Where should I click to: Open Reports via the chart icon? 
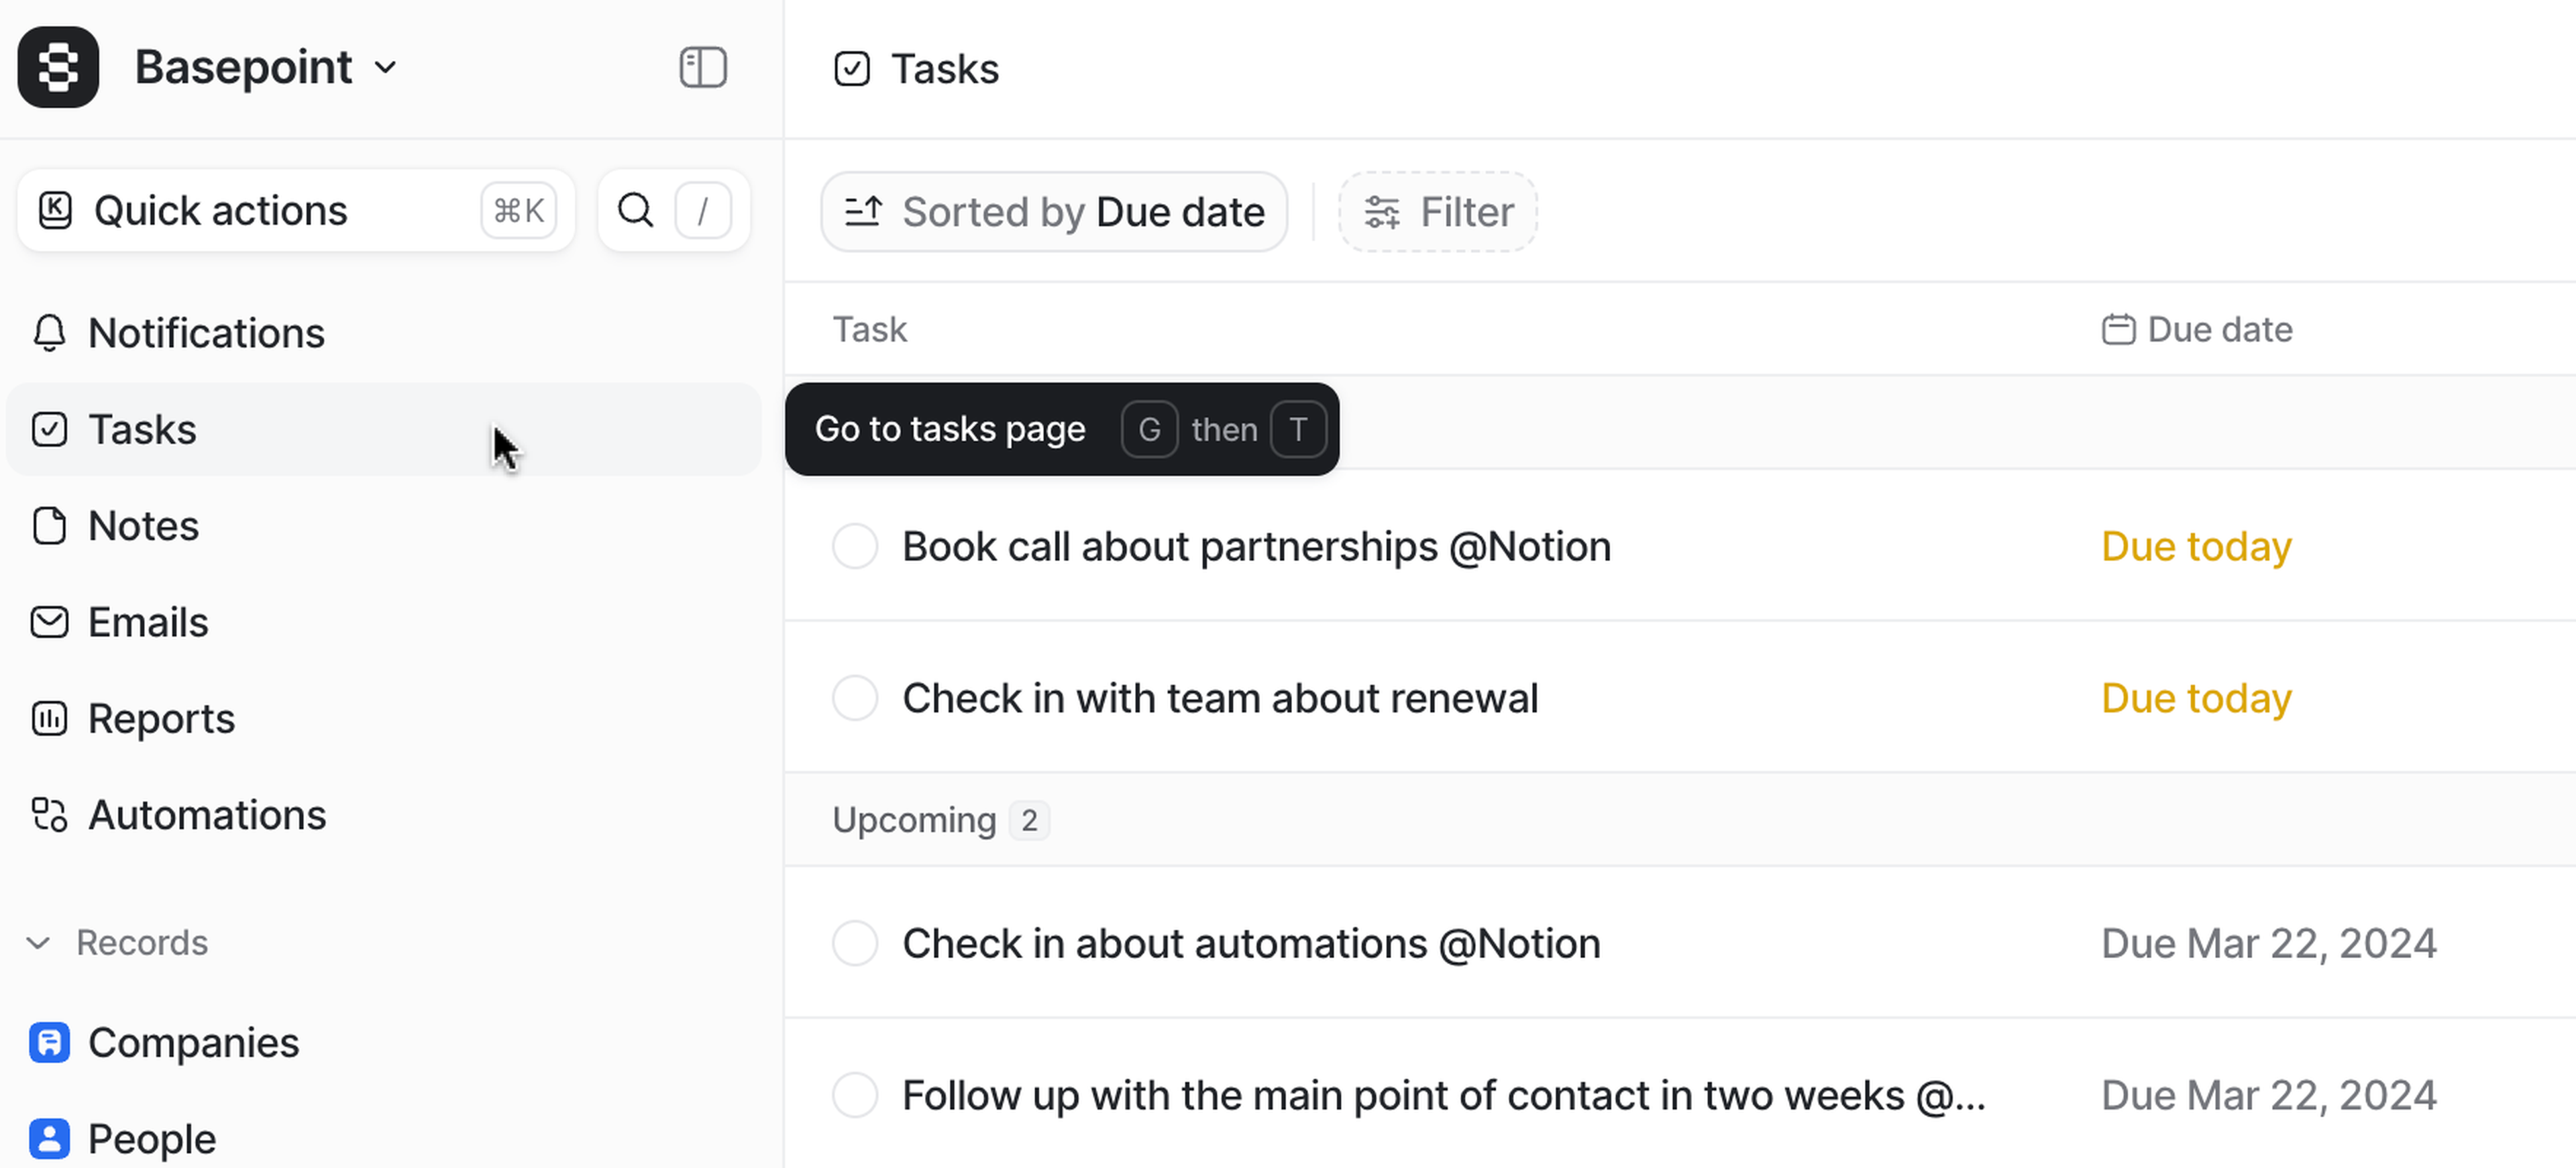49,719
